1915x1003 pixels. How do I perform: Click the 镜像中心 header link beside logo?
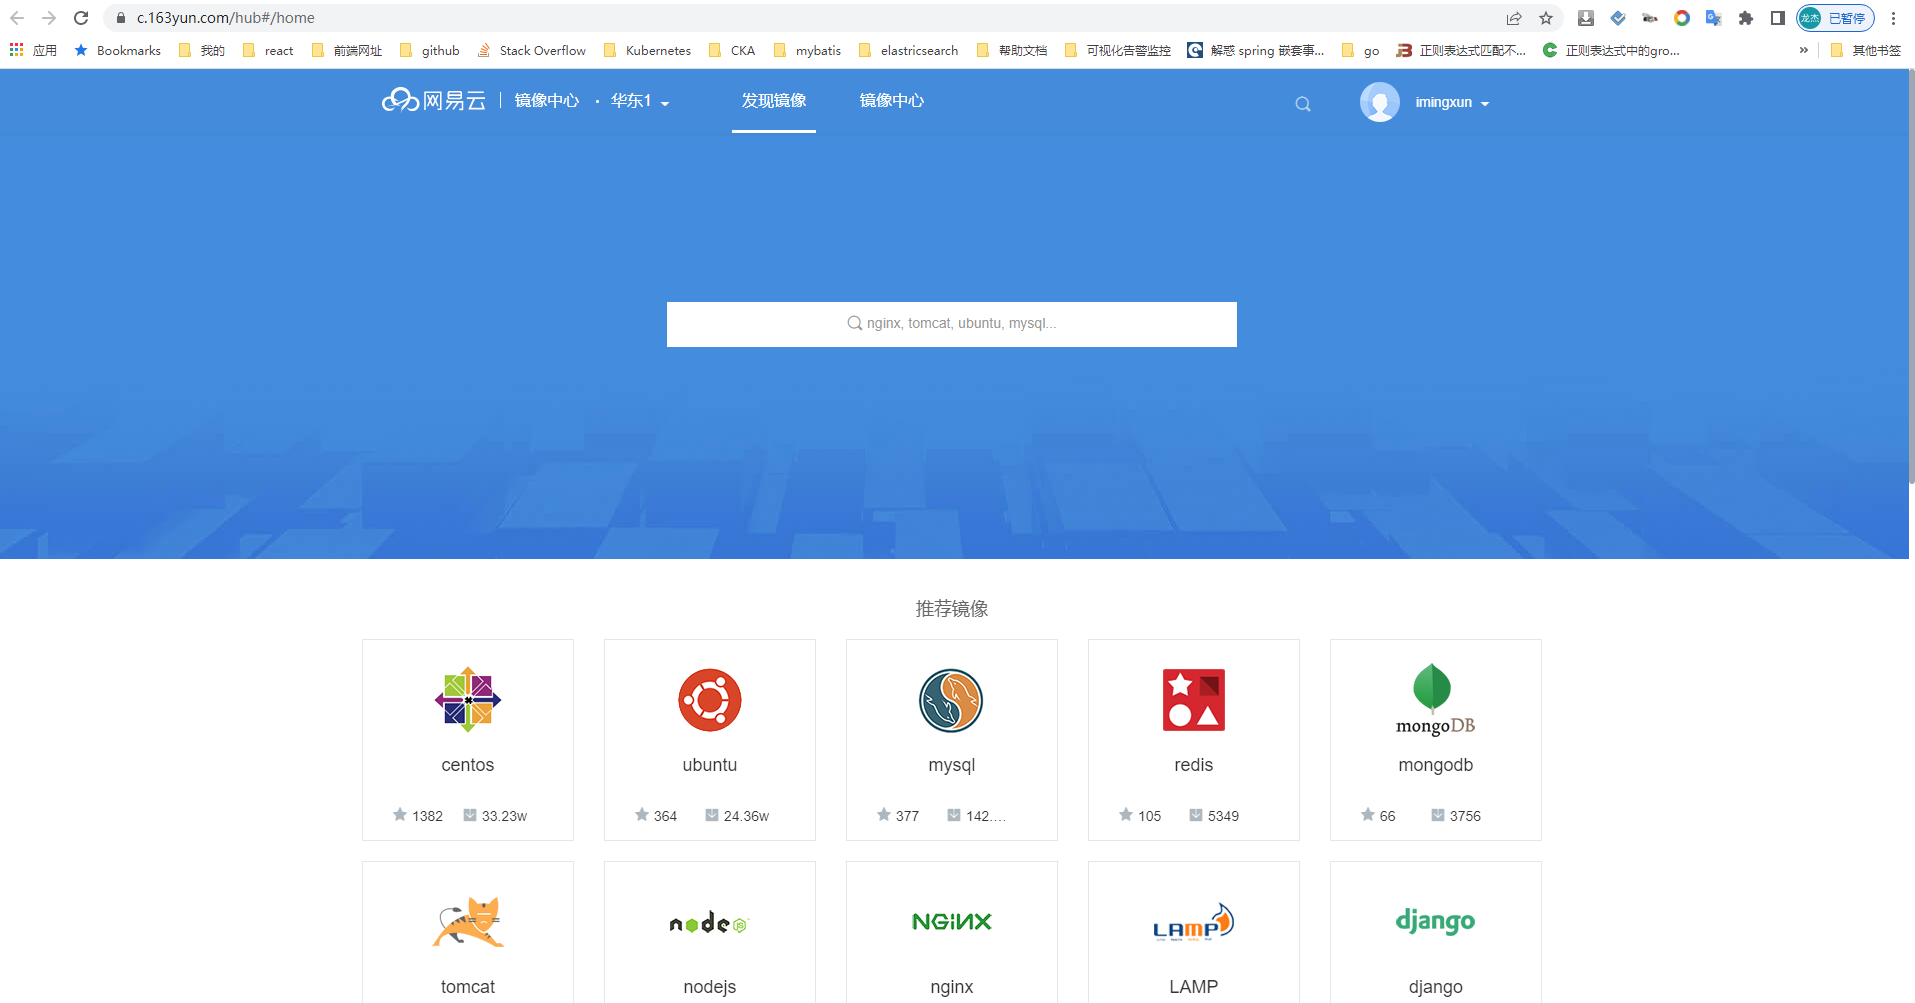tap(547, 101)
